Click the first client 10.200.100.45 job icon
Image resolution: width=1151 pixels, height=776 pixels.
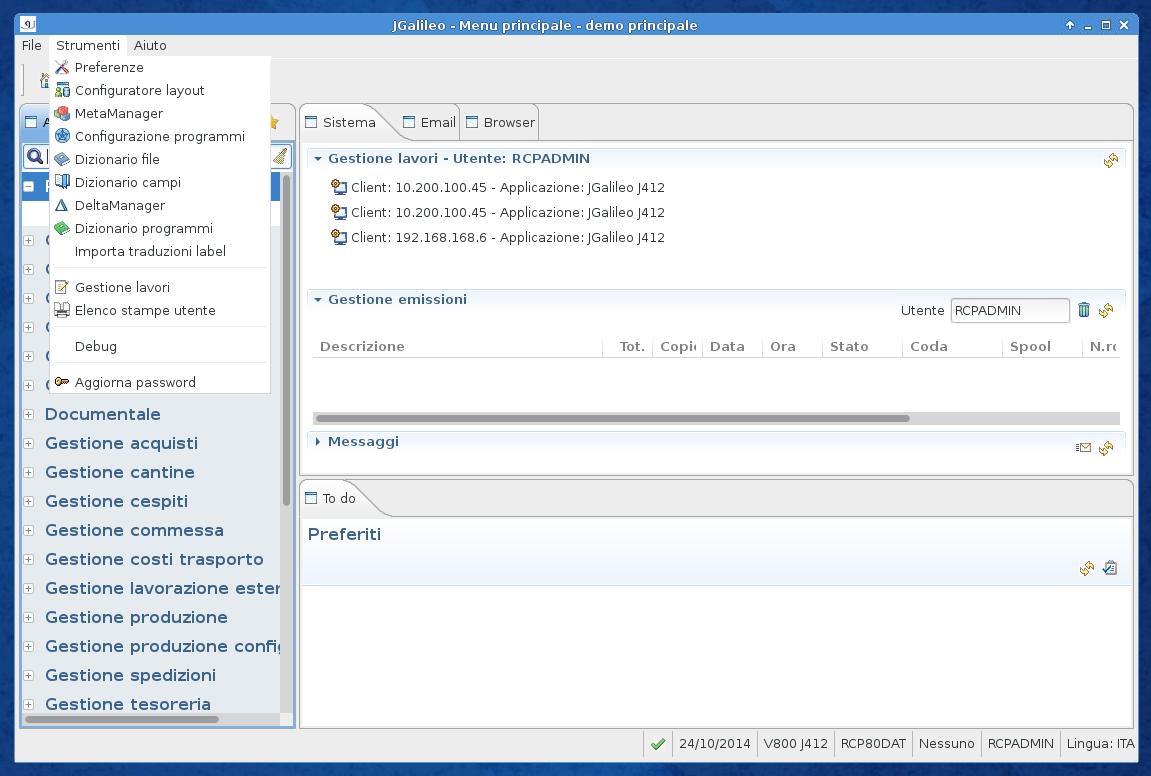338,186
